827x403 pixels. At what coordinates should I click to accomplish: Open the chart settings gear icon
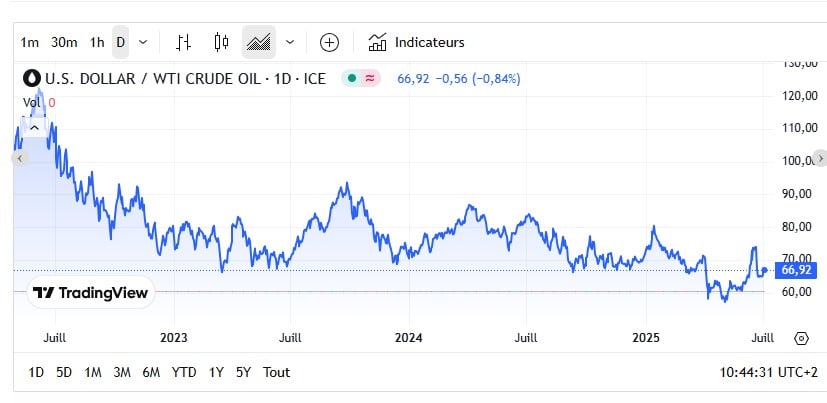pos(801,338)
